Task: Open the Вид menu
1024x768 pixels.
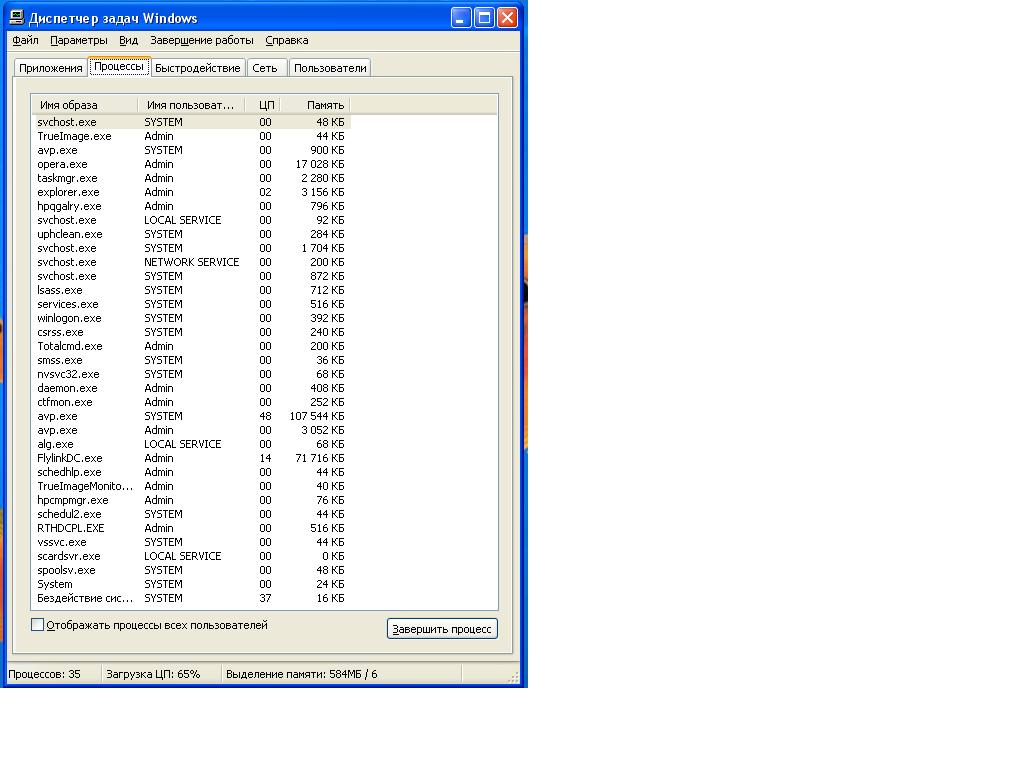Action: [x=129, y=40]
